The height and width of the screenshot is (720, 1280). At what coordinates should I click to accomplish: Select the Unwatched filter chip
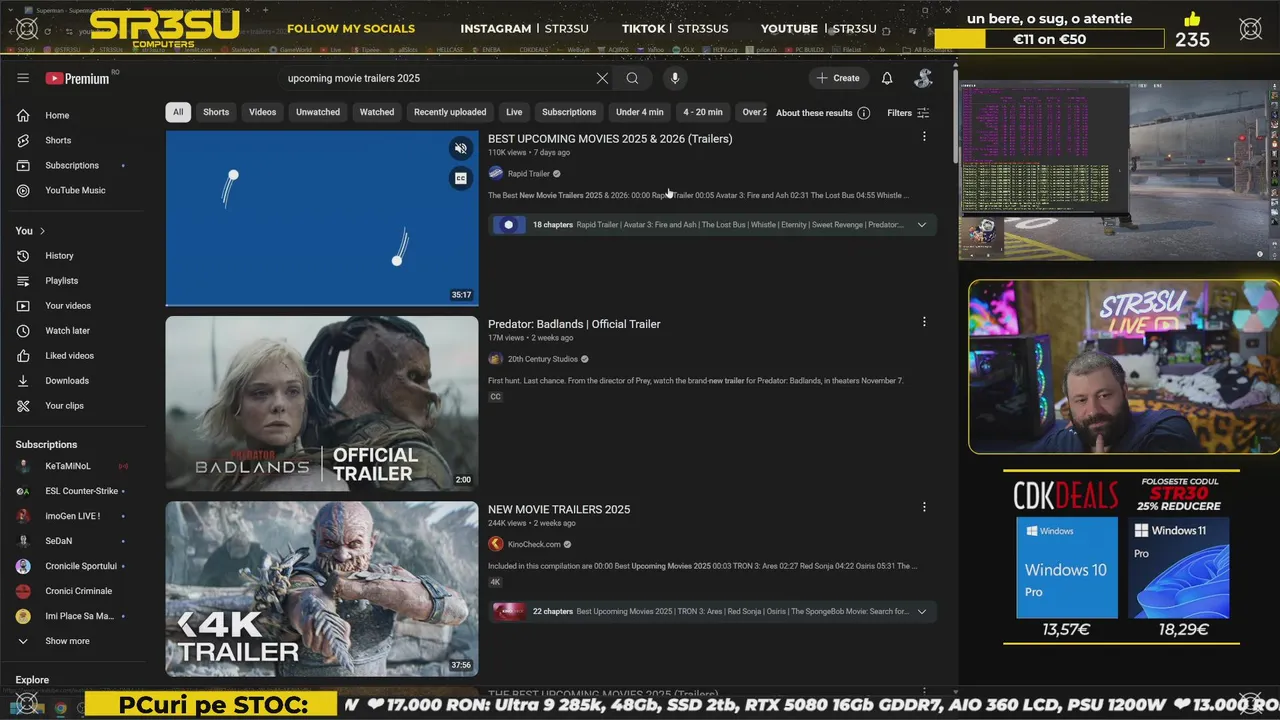tap(318, 112)
